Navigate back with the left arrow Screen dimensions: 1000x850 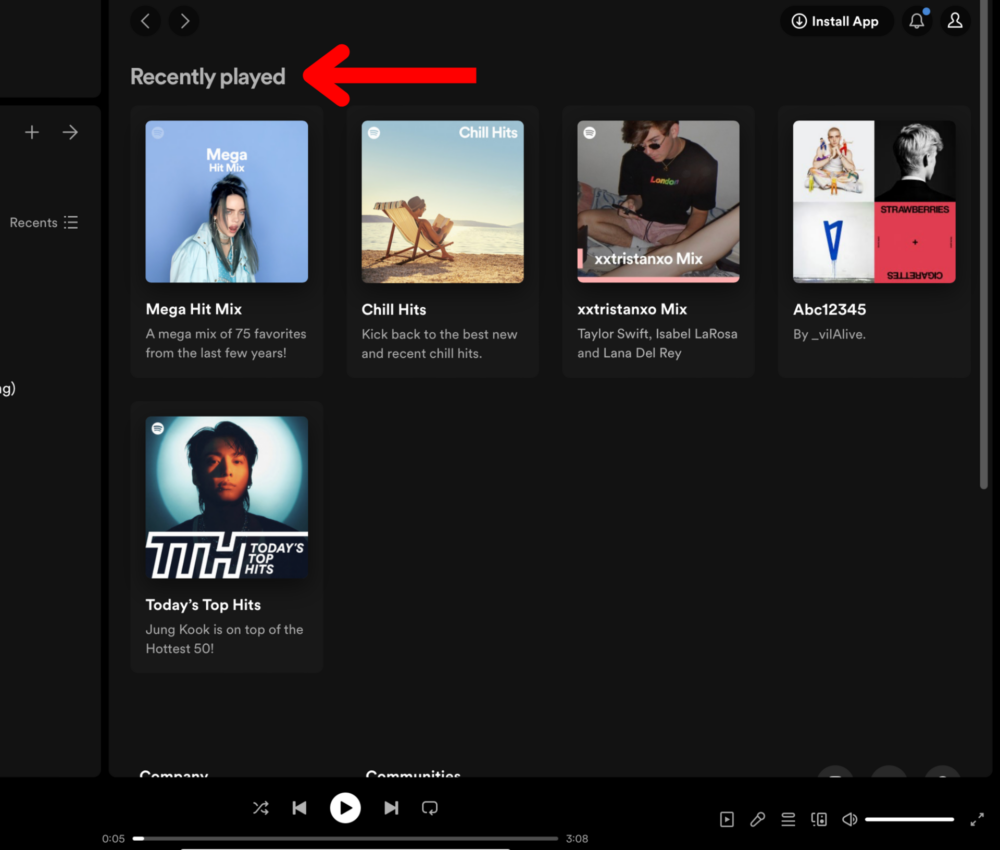(x=145, y=20)
